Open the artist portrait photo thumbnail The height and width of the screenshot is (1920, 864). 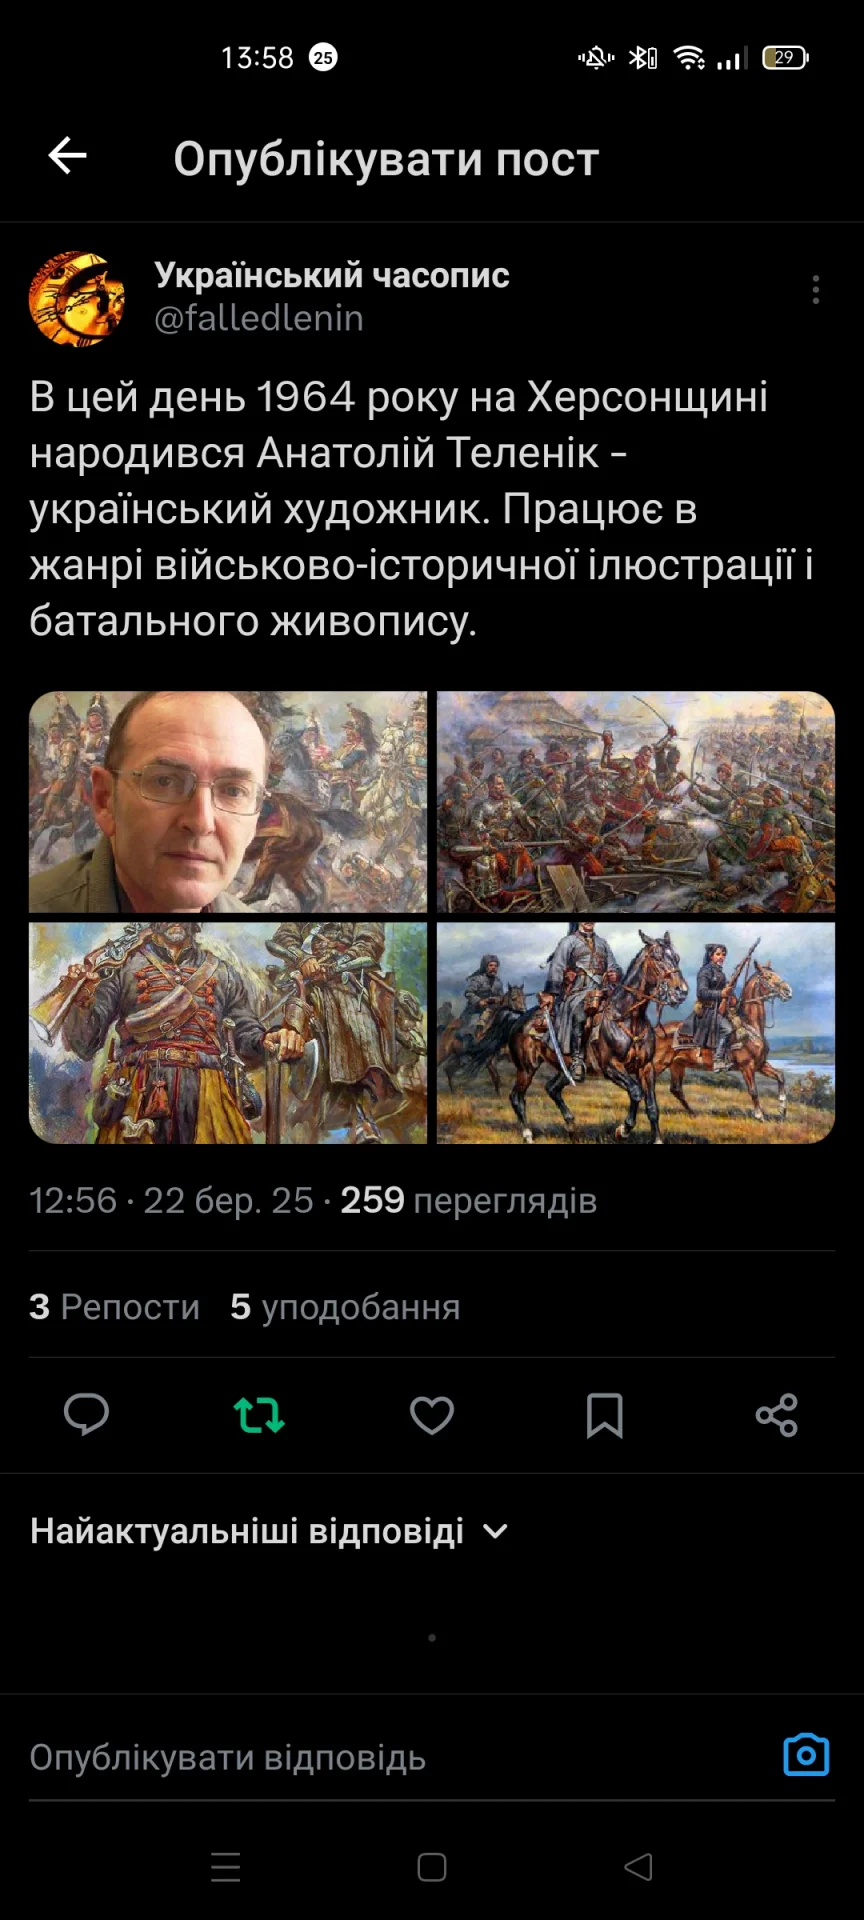click(x=228, y=802)
